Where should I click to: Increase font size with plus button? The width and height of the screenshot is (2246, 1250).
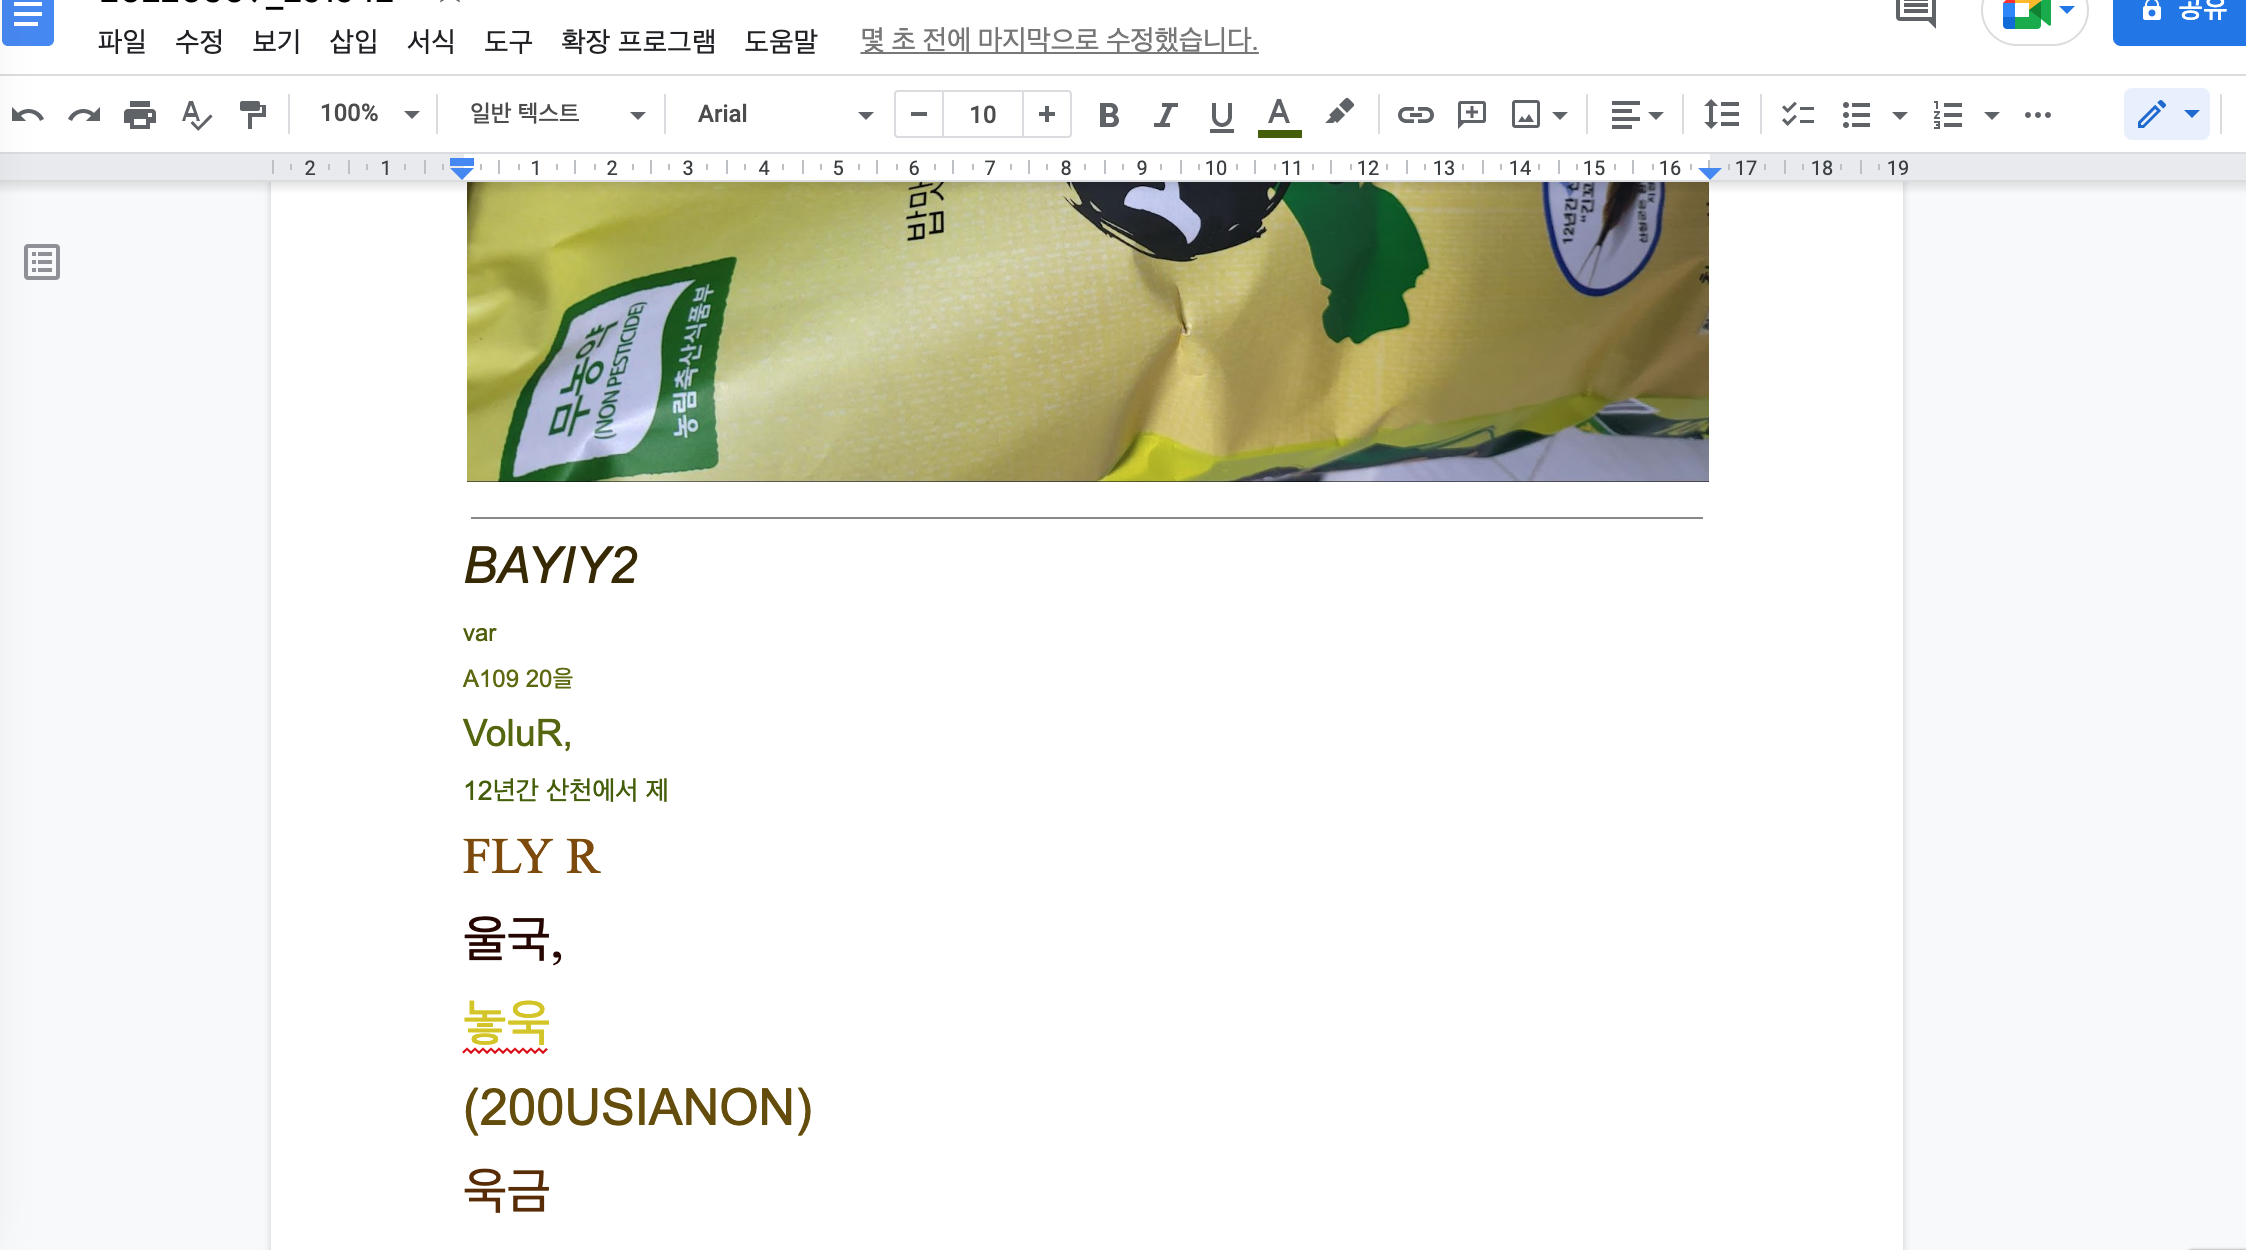click(x=1047, y=114)
